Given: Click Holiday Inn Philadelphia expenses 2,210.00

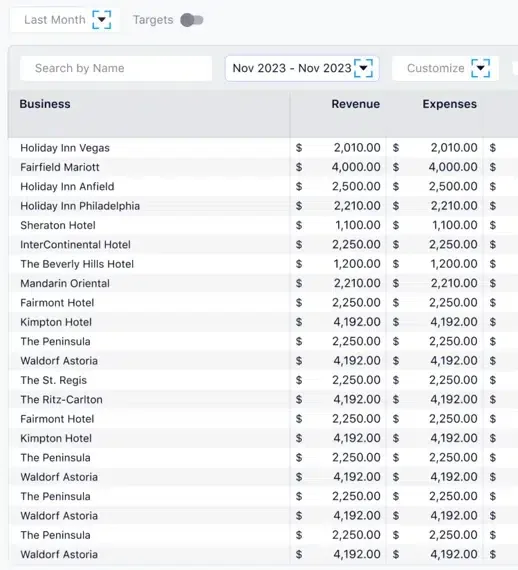Looking at the screenshot, I should pos(454,205).
